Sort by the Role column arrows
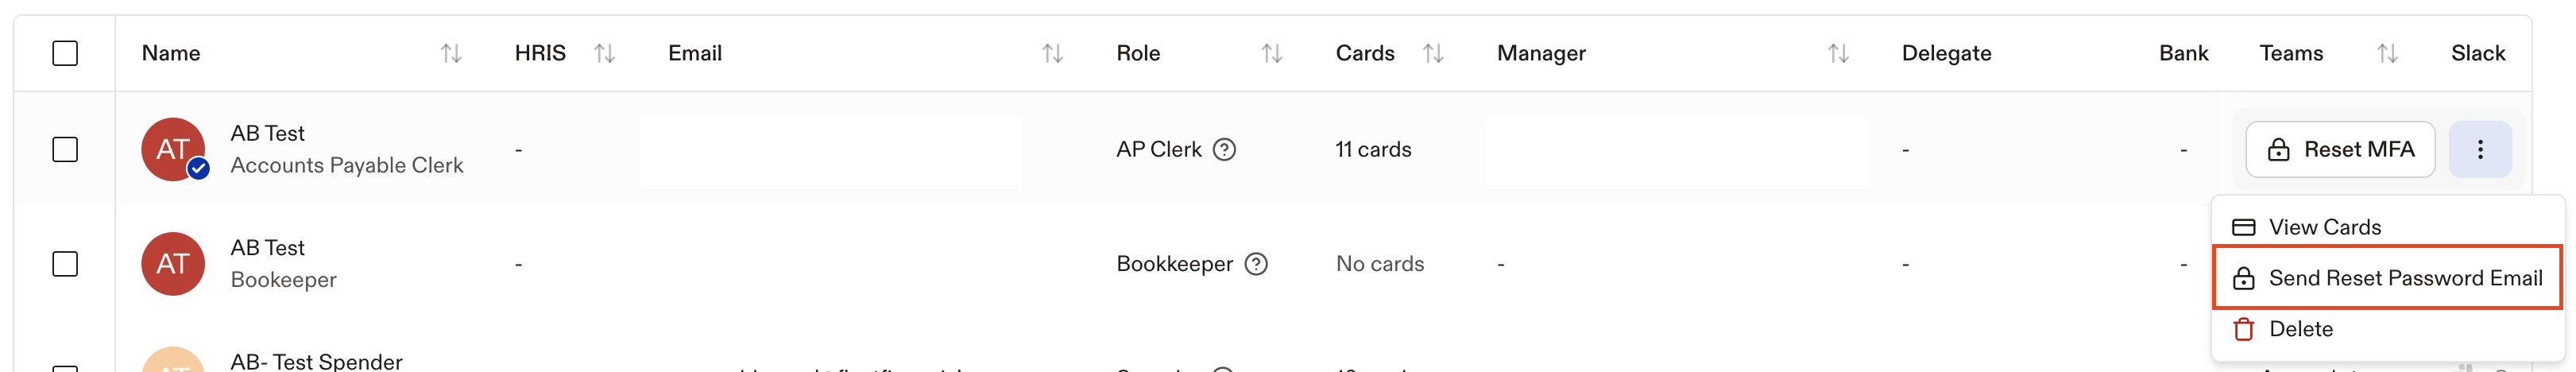This screenshot has width=2576, height=372. click(x=1271, y=53)
